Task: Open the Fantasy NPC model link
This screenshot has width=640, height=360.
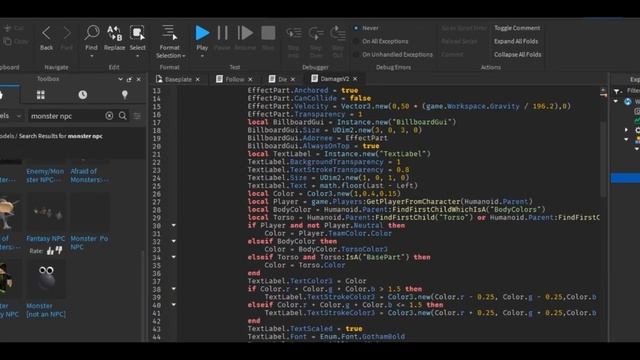Action: [x=45, y=238]
